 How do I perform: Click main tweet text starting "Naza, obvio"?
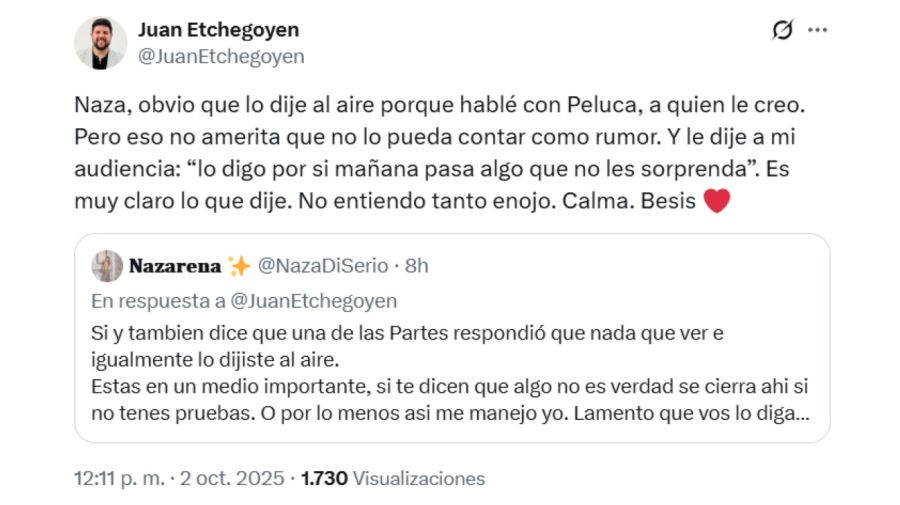pyautogui.click(x=400, y=105)
